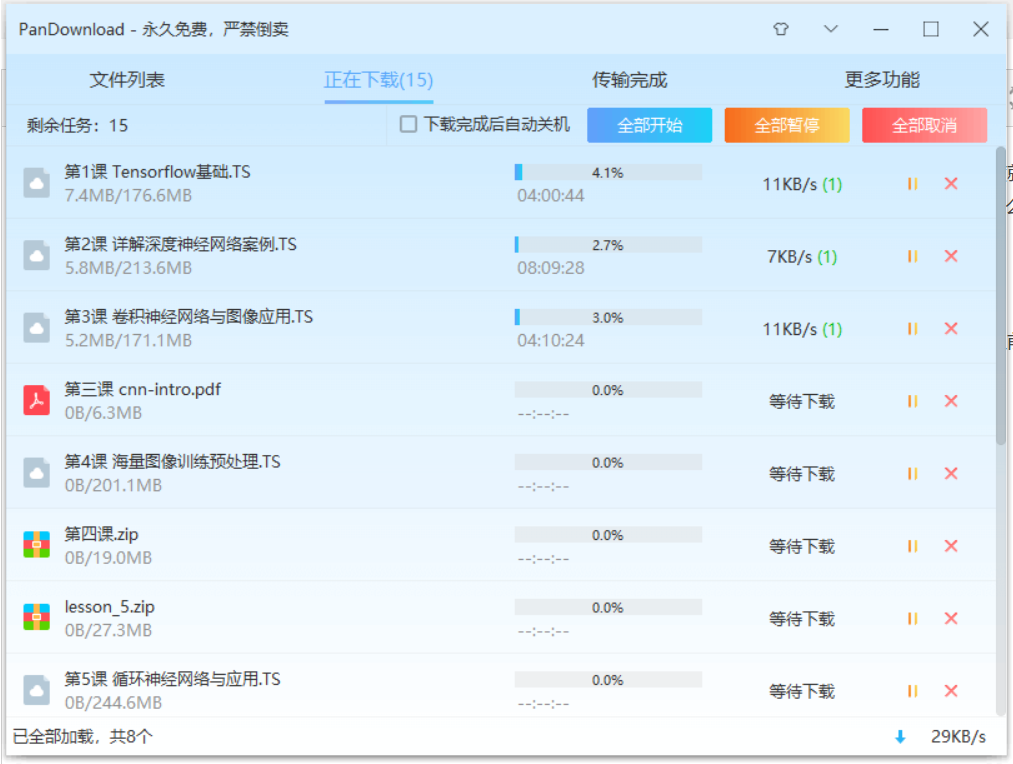Click the remaining time 04:10:24
1013x764 pixels.
pyautogui.click(x=550, y=340)
